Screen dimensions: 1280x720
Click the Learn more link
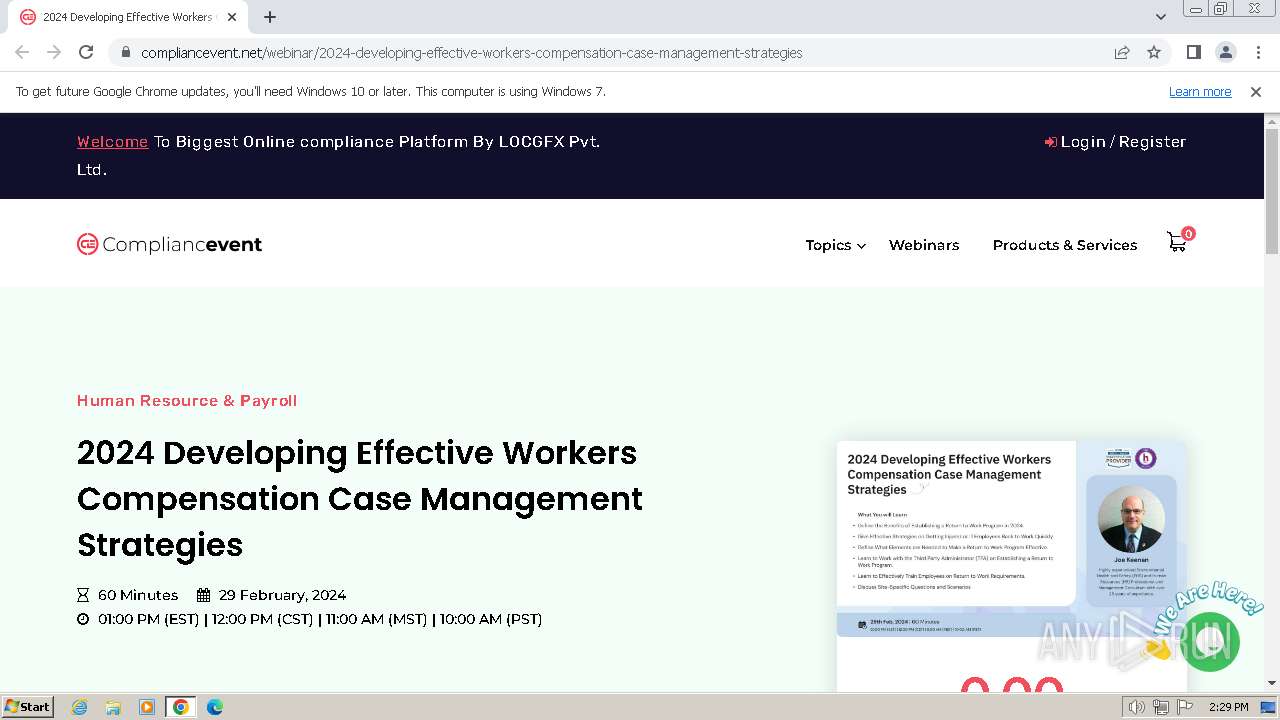(1200, 91)
